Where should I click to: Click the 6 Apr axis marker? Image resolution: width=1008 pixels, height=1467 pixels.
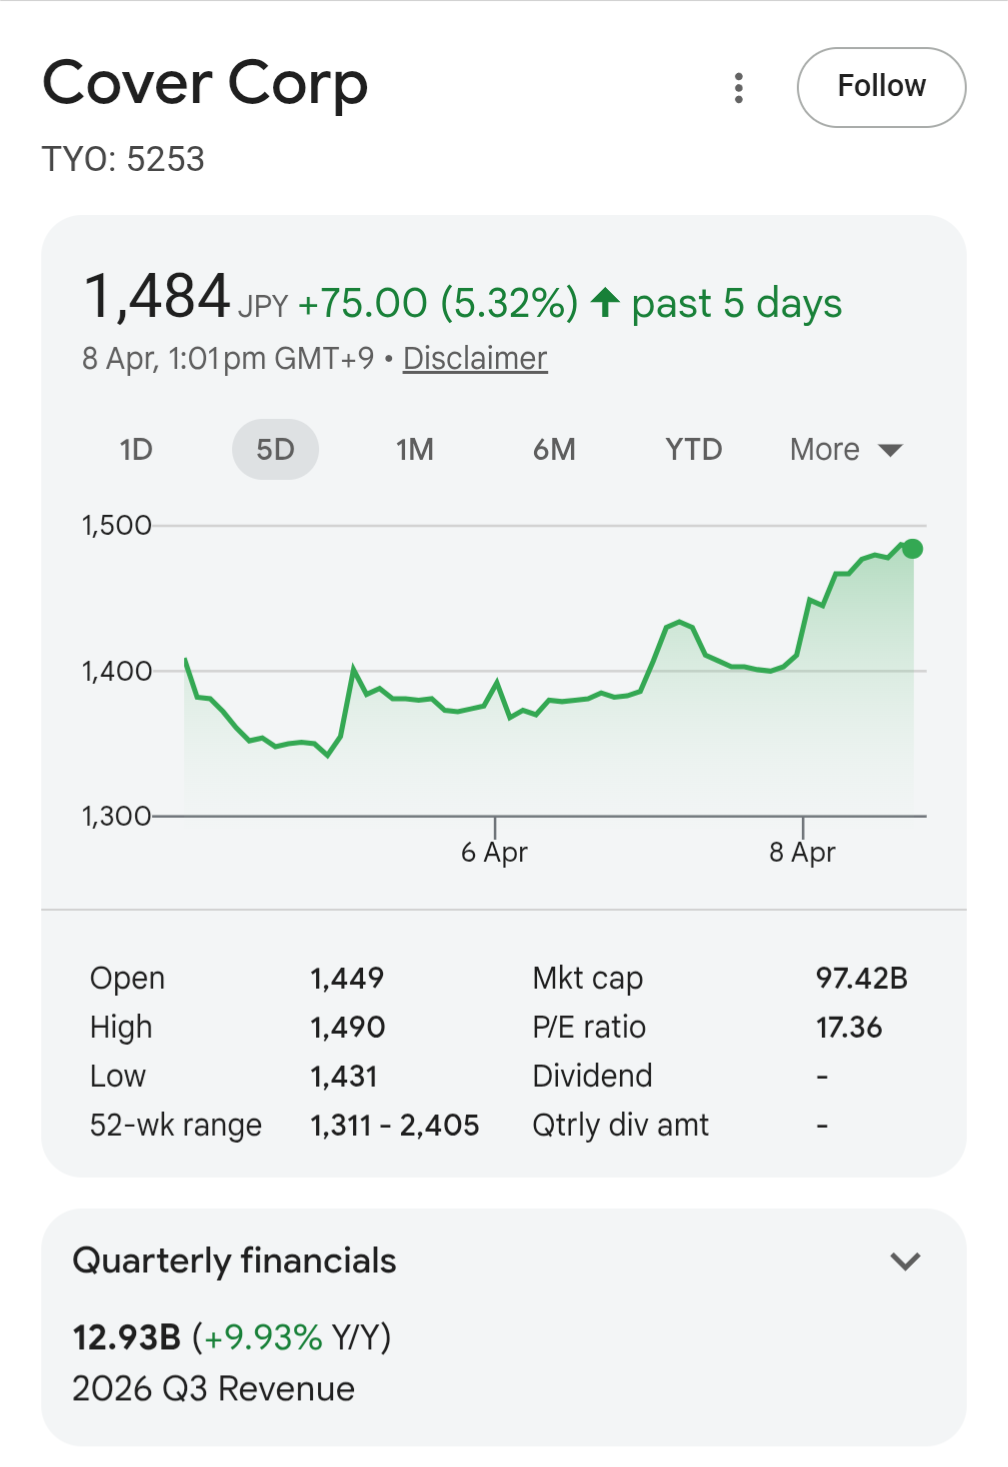[494, 852]
